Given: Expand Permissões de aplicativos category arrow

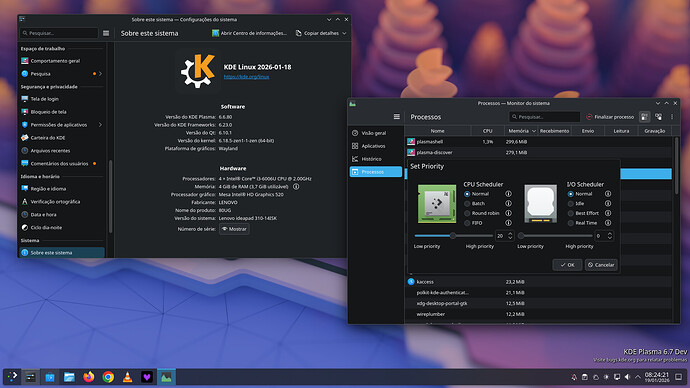Looking at the screenshot, I should pos(100,124).
